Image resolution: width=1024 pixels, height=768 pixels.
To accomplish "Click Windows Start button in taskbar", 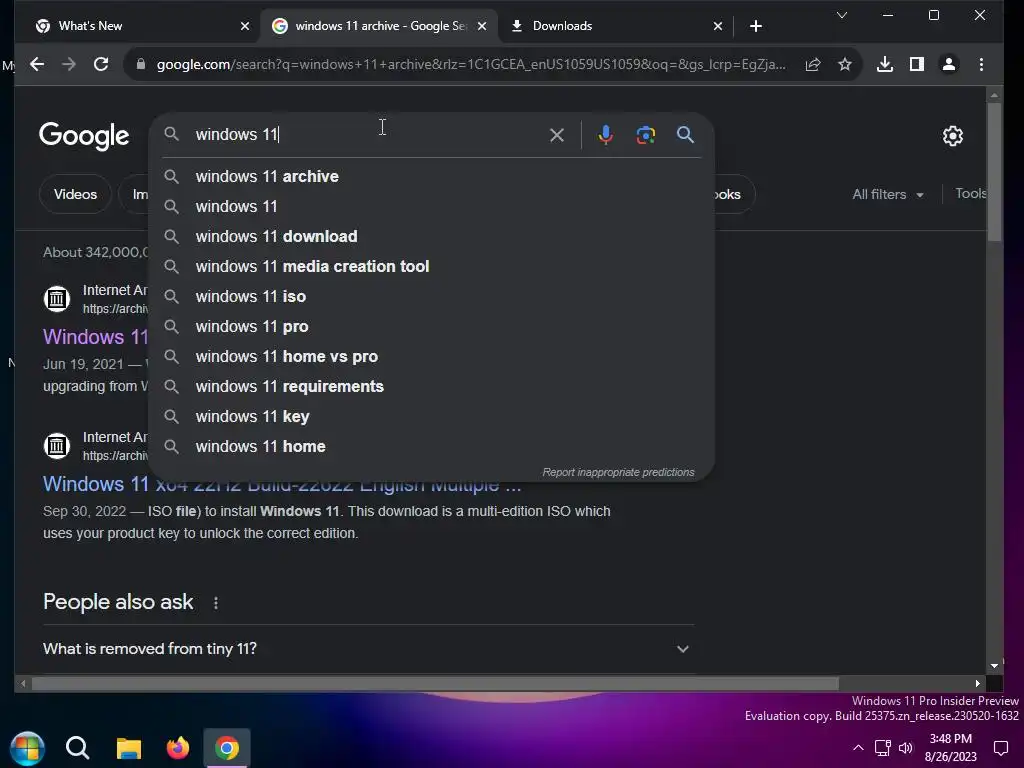I will click(27, 748).
